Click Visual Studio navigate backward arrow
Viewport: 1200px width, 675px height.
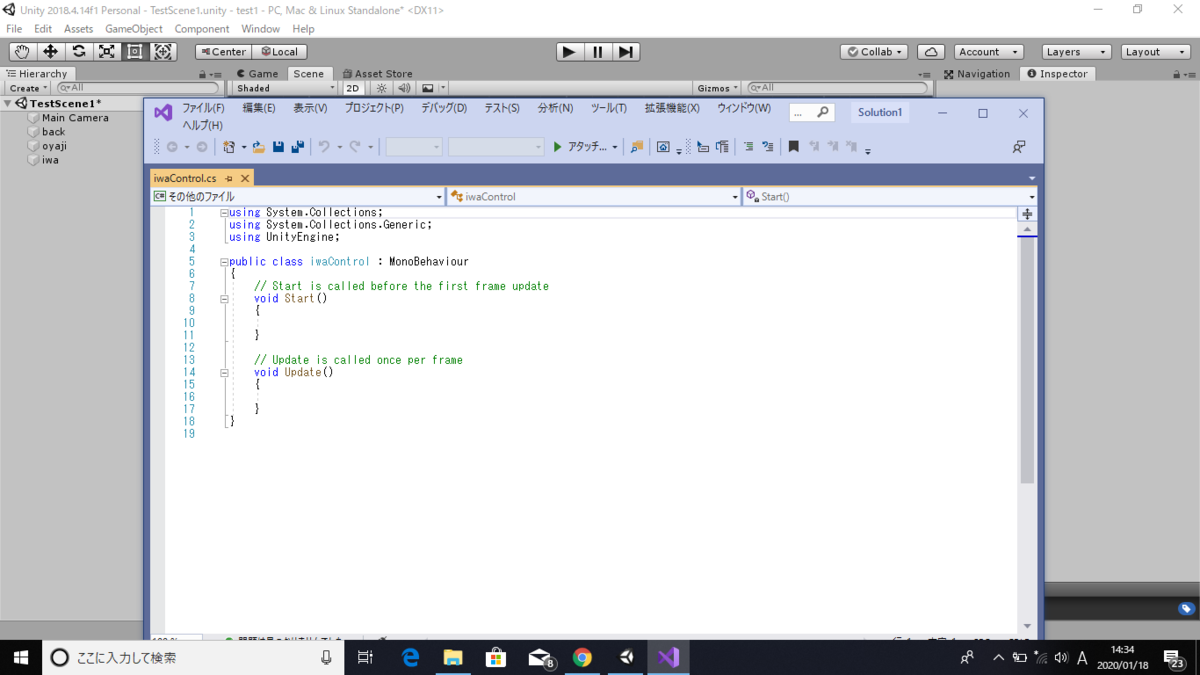tap(172, 147)
